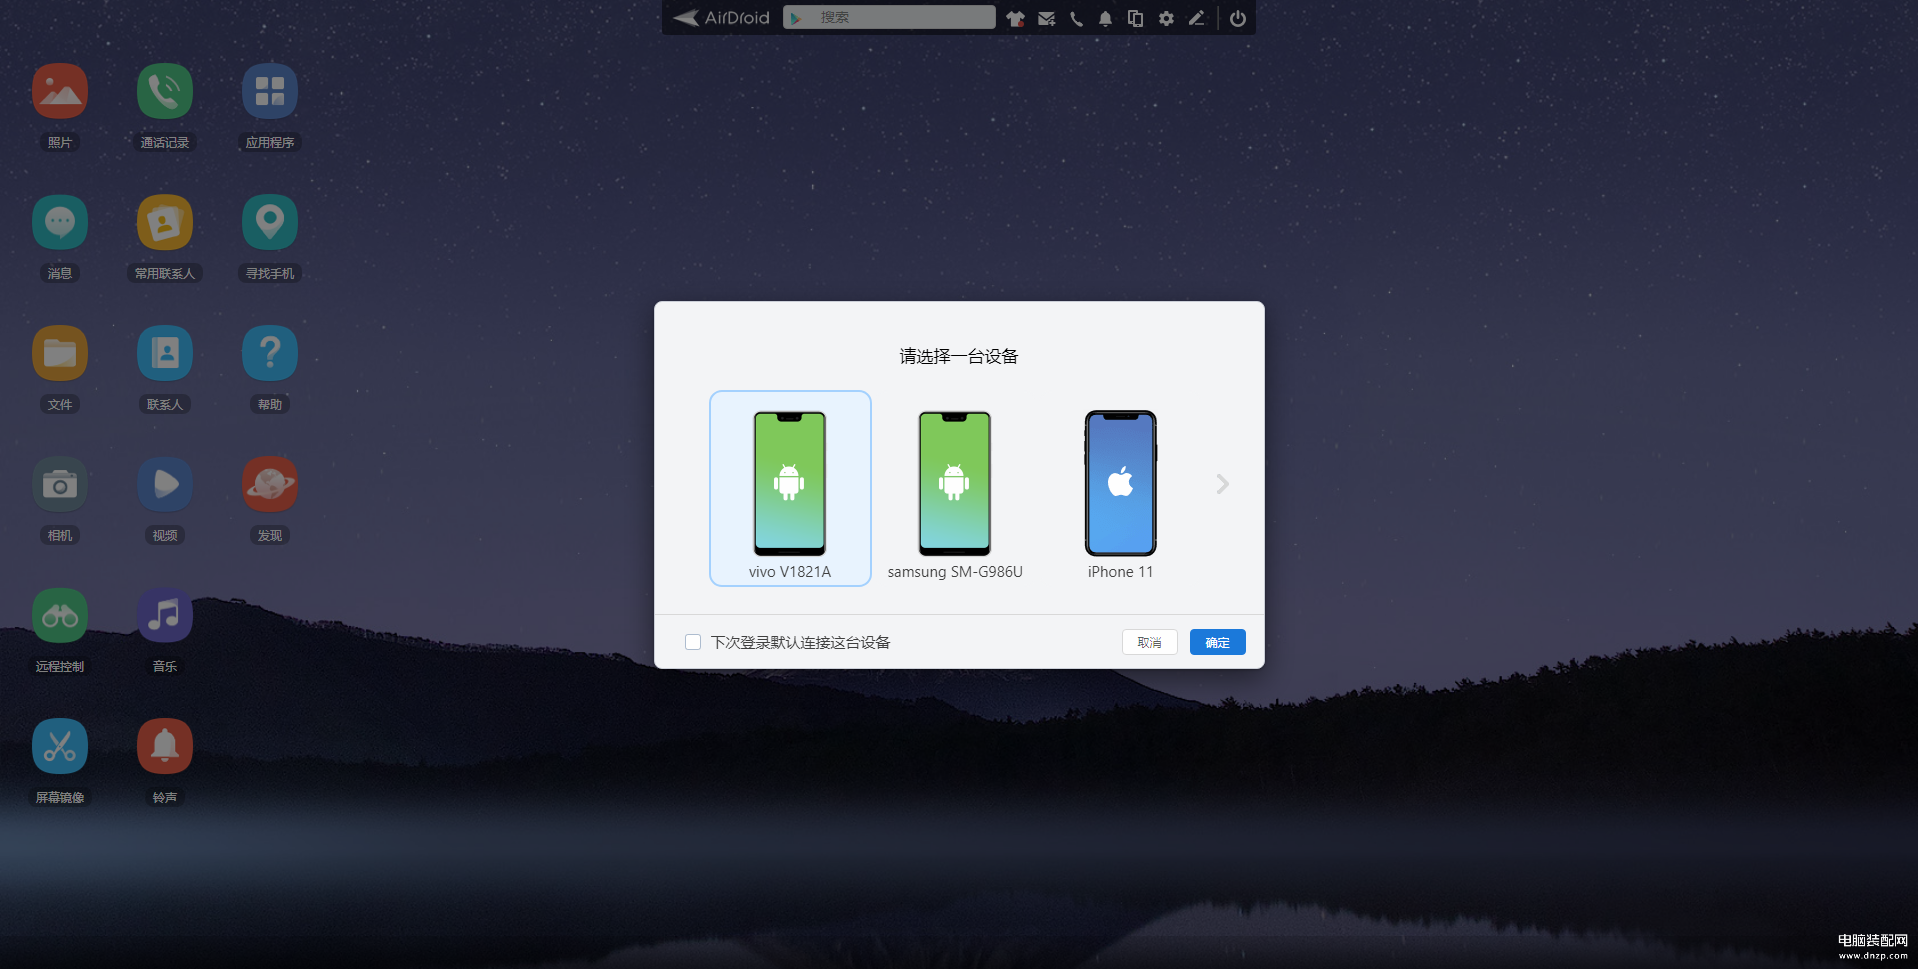Open the 帮助 help icon
Viewport: 1918px width, 969px height.
270,353
